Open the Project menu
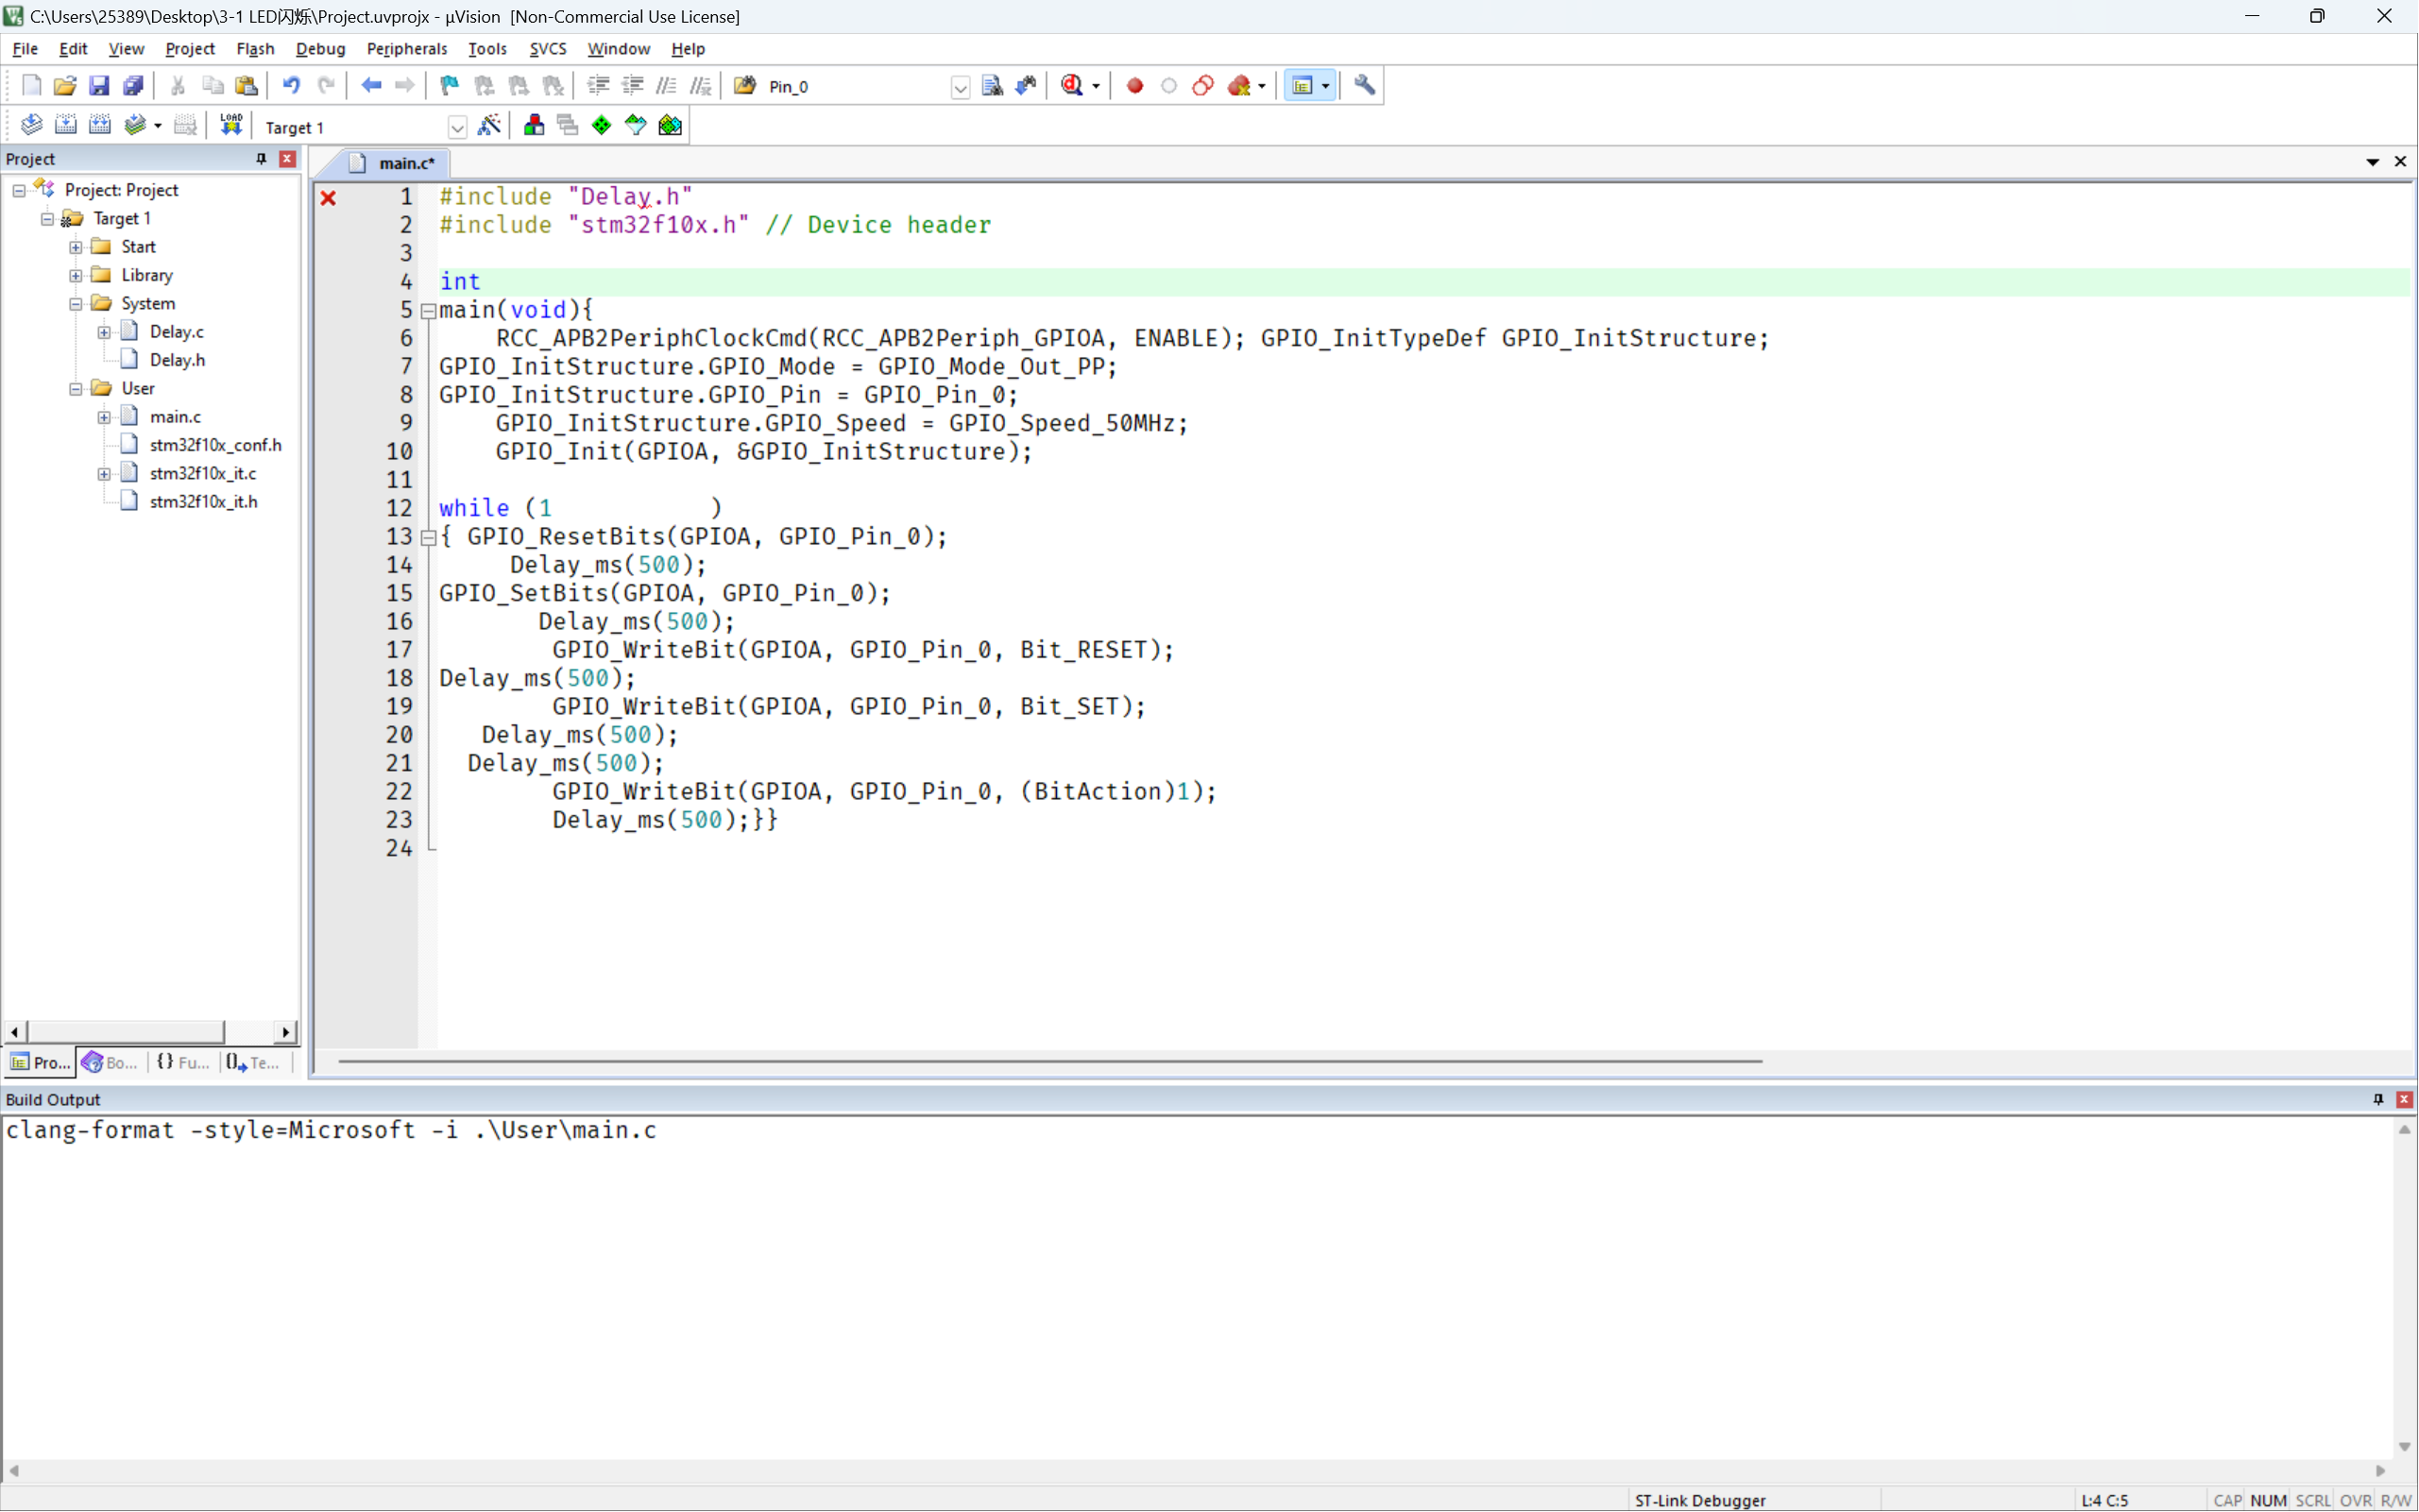Viewport: 2419px width, 1512px height. (x=189, y=48)
